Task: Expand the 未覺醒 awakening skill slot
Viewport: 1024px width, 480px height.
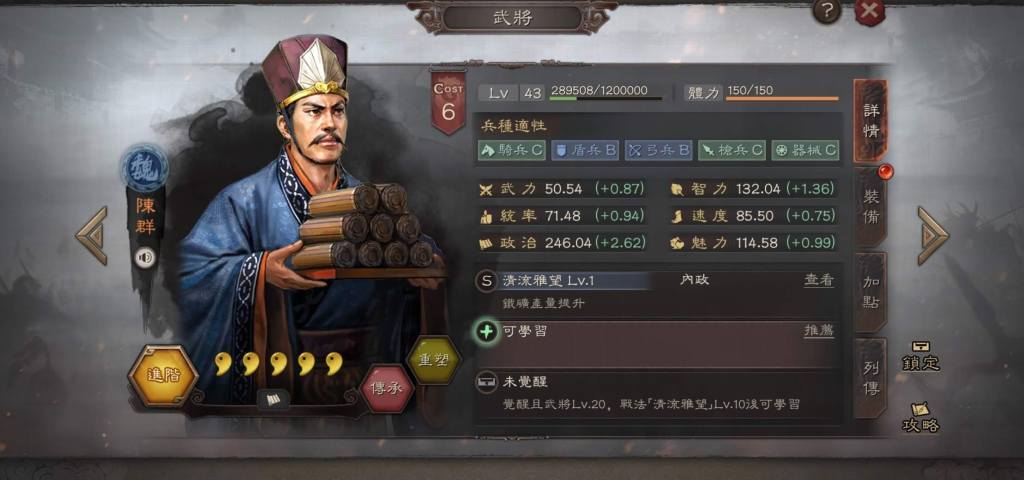Action: [x=658, y=393]
